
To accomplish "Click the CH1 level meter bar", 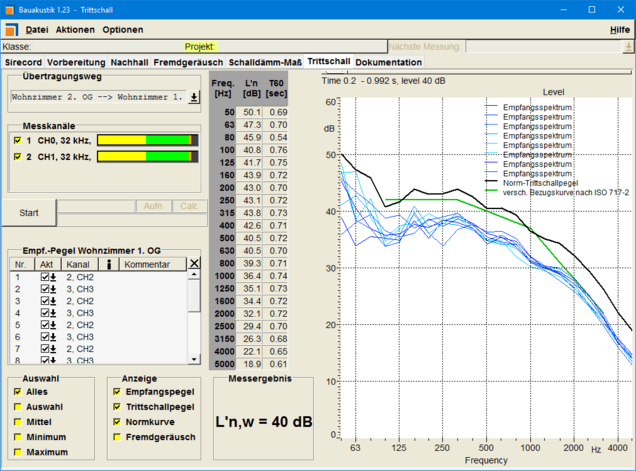I will [148, 156].
